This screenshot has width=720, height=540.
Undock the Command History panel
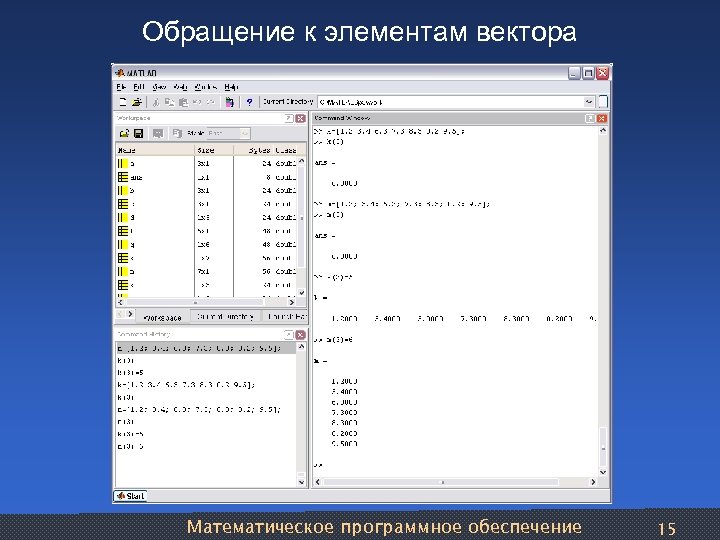(288, 335)
